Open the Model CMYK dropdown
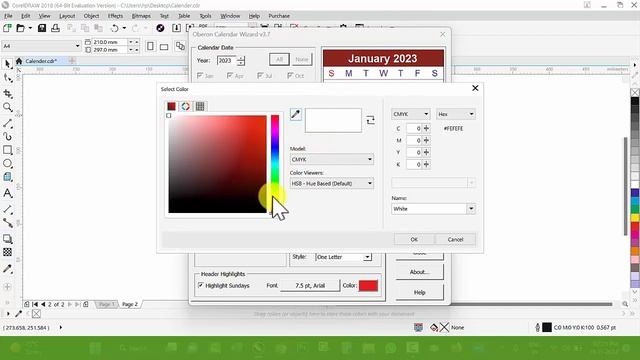The image size is (640, 360). (331, 159)
